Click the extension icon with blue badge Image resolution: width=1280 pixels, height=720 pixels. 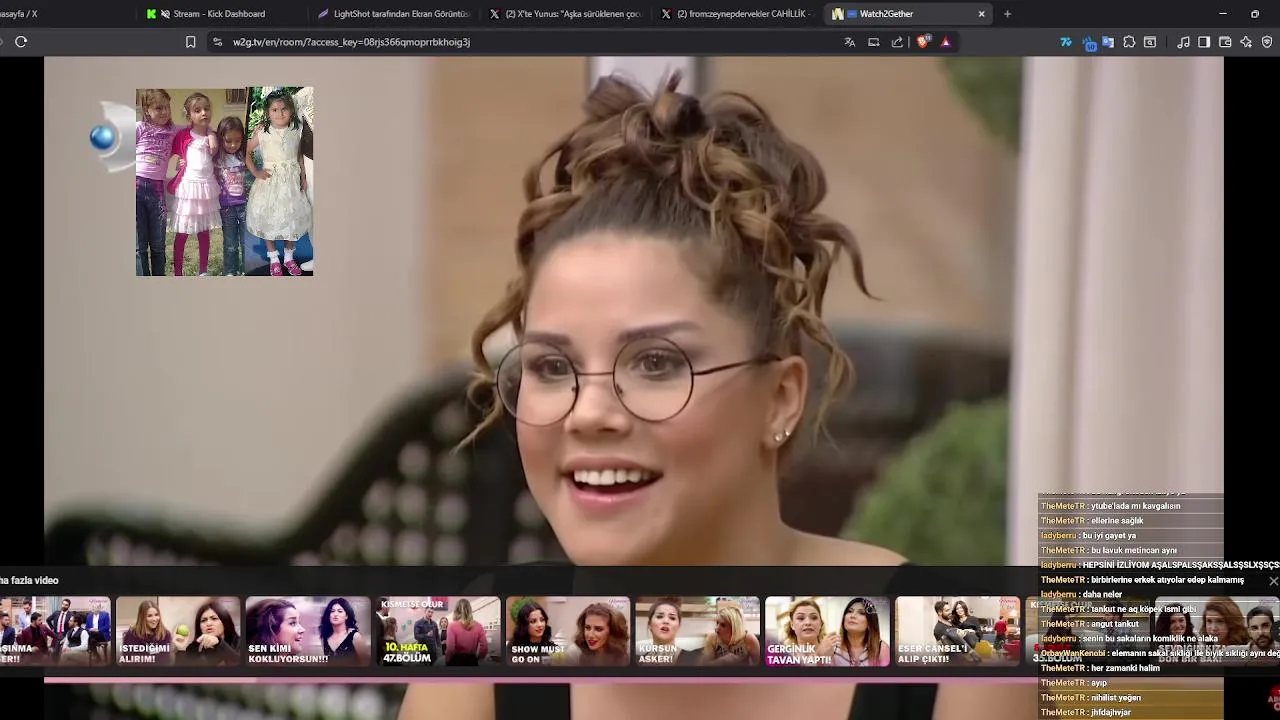[1089, 43]
